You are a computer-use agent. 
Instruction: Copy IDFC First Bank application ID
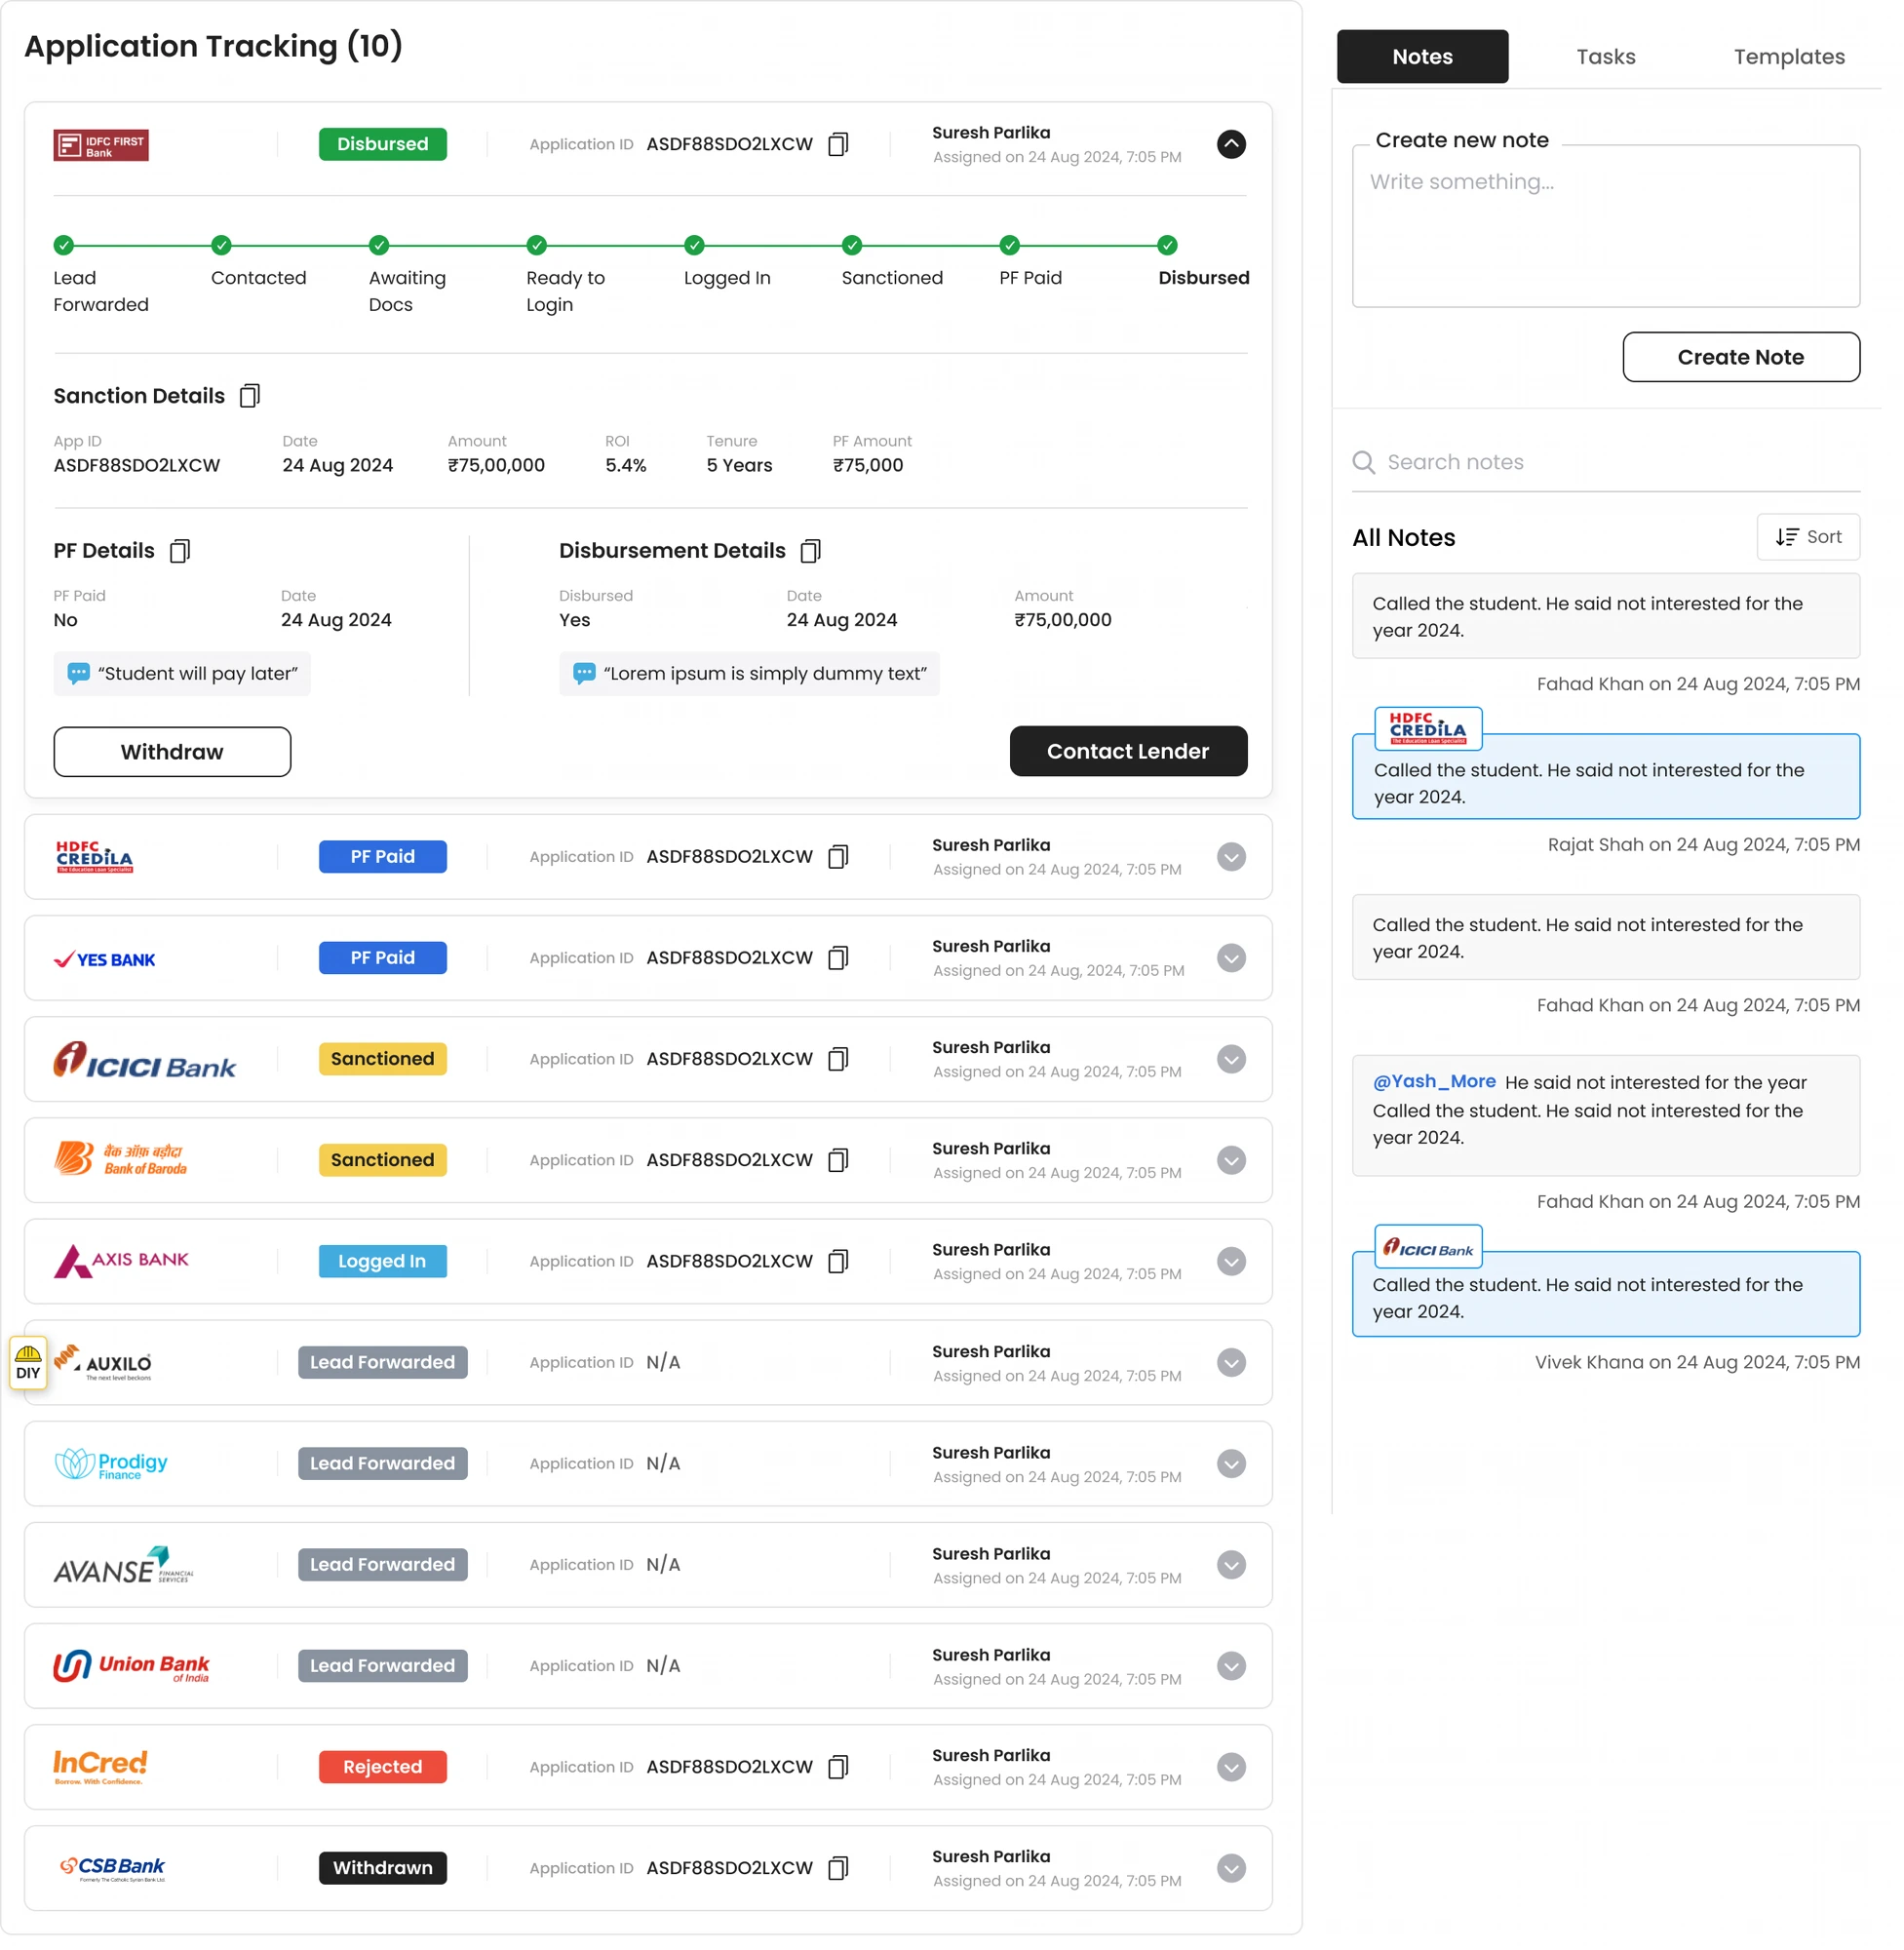coord(838,144)
